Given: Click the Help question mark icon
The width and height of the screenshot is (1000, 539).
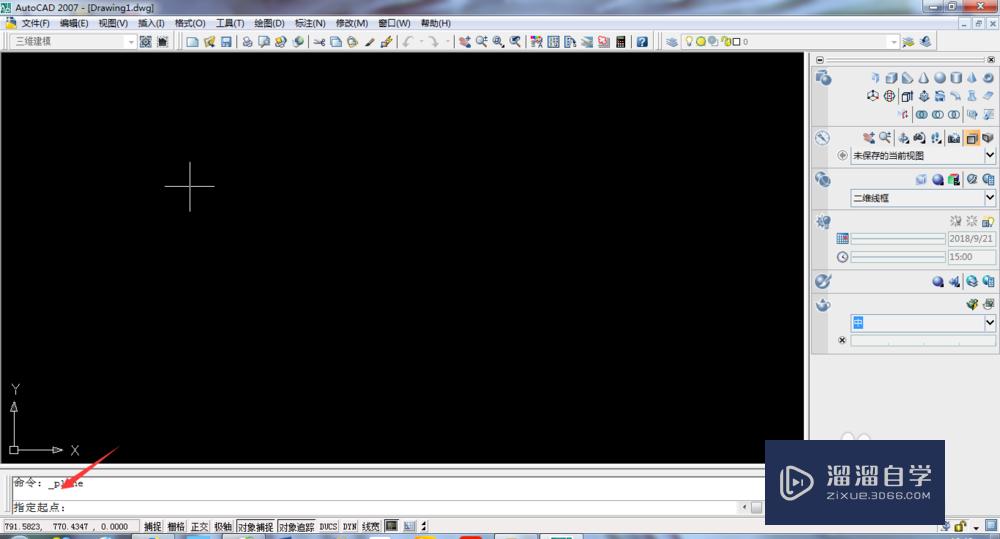Looking at the screenshot, I should (642, 41).
